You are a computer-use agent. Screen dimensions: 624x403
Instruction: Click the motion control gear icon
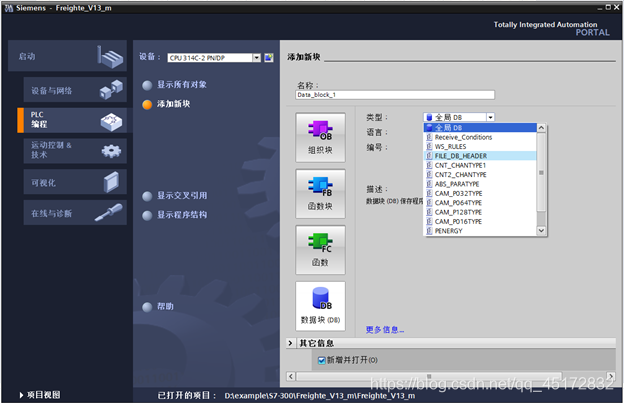(111, 151)
